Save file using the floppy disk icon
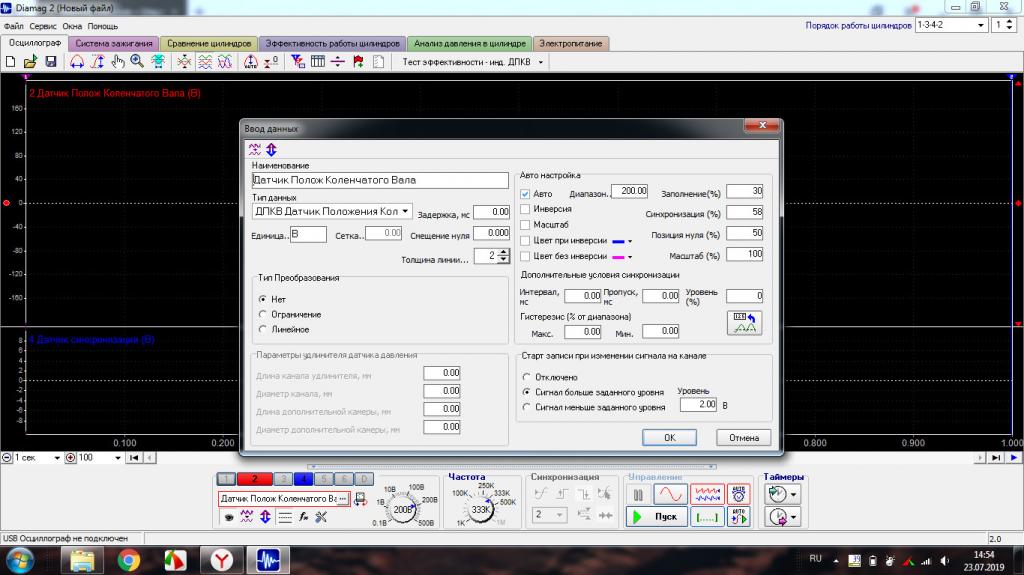The height and width of the screenshot is (575, 1024). click(x=50, y=62)
